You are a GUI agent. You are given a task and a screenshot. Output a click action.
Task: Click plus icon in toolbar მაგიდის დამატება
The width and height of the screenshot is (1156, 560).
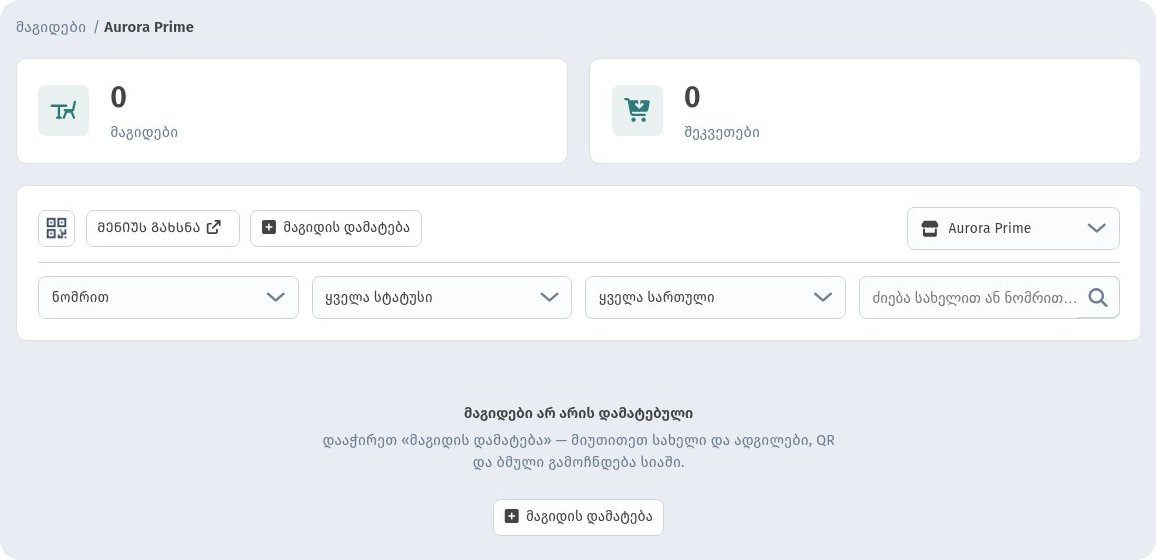[x=269, y=228]
